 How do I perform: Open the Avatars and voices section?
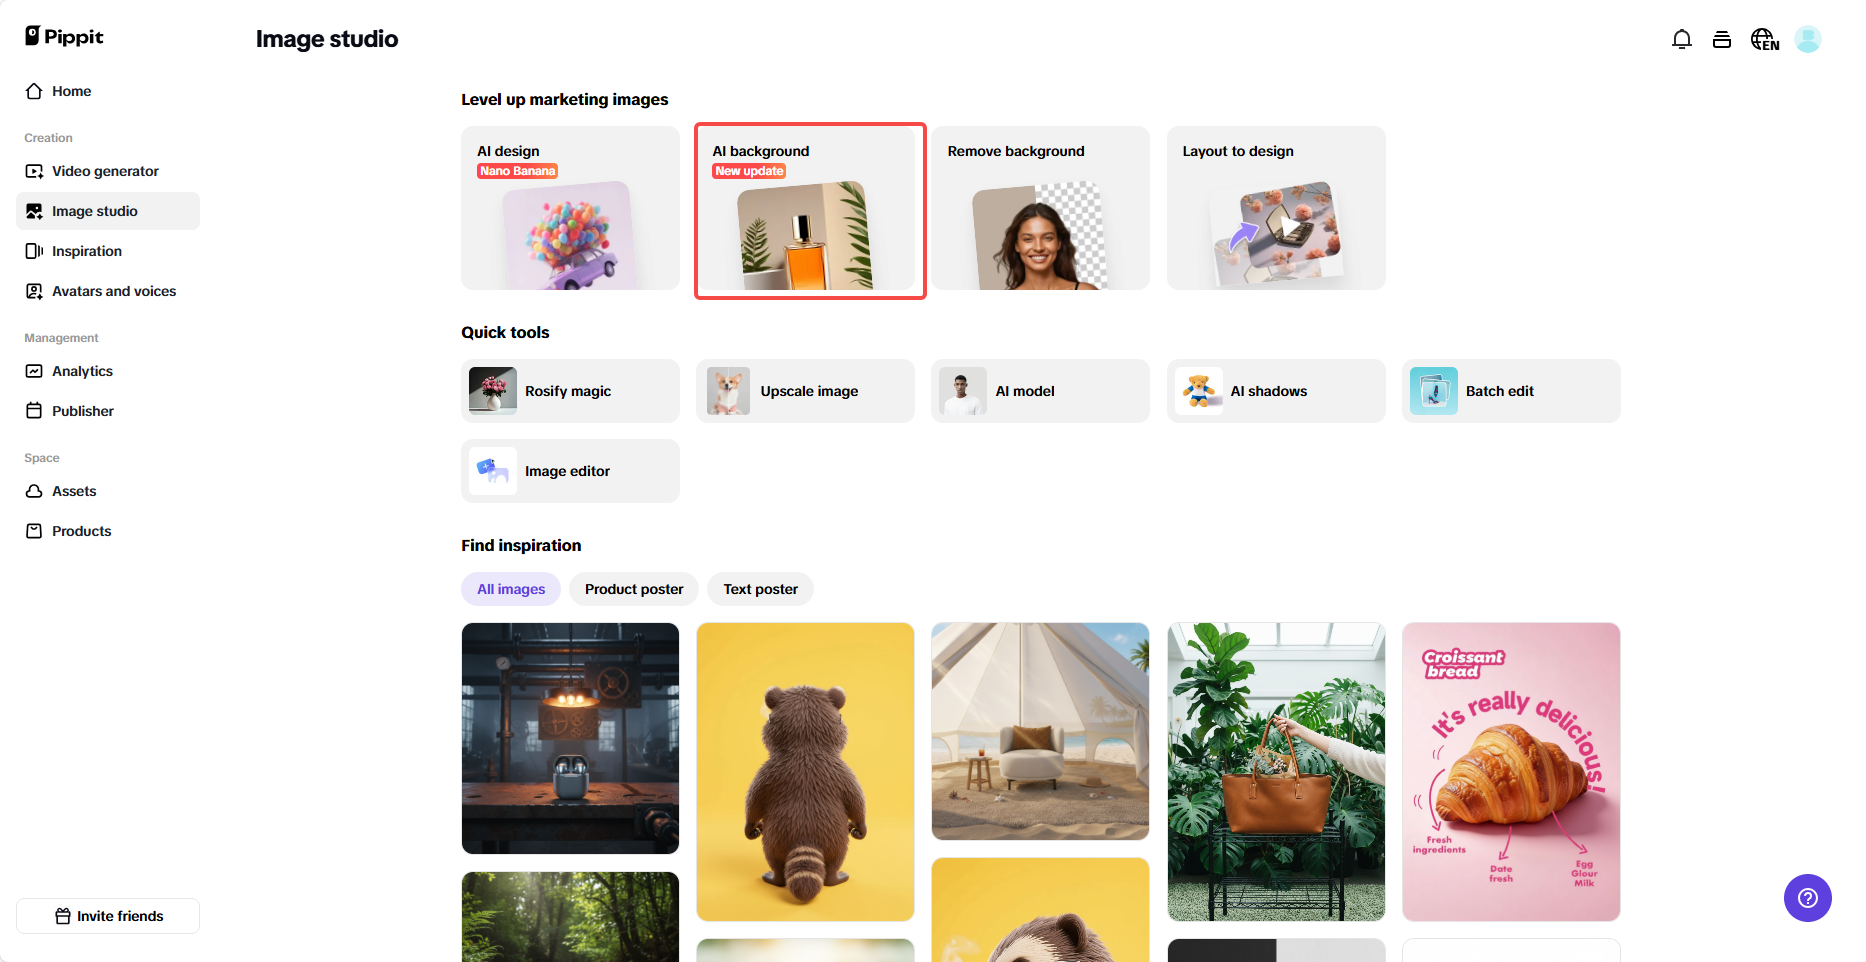114,291
